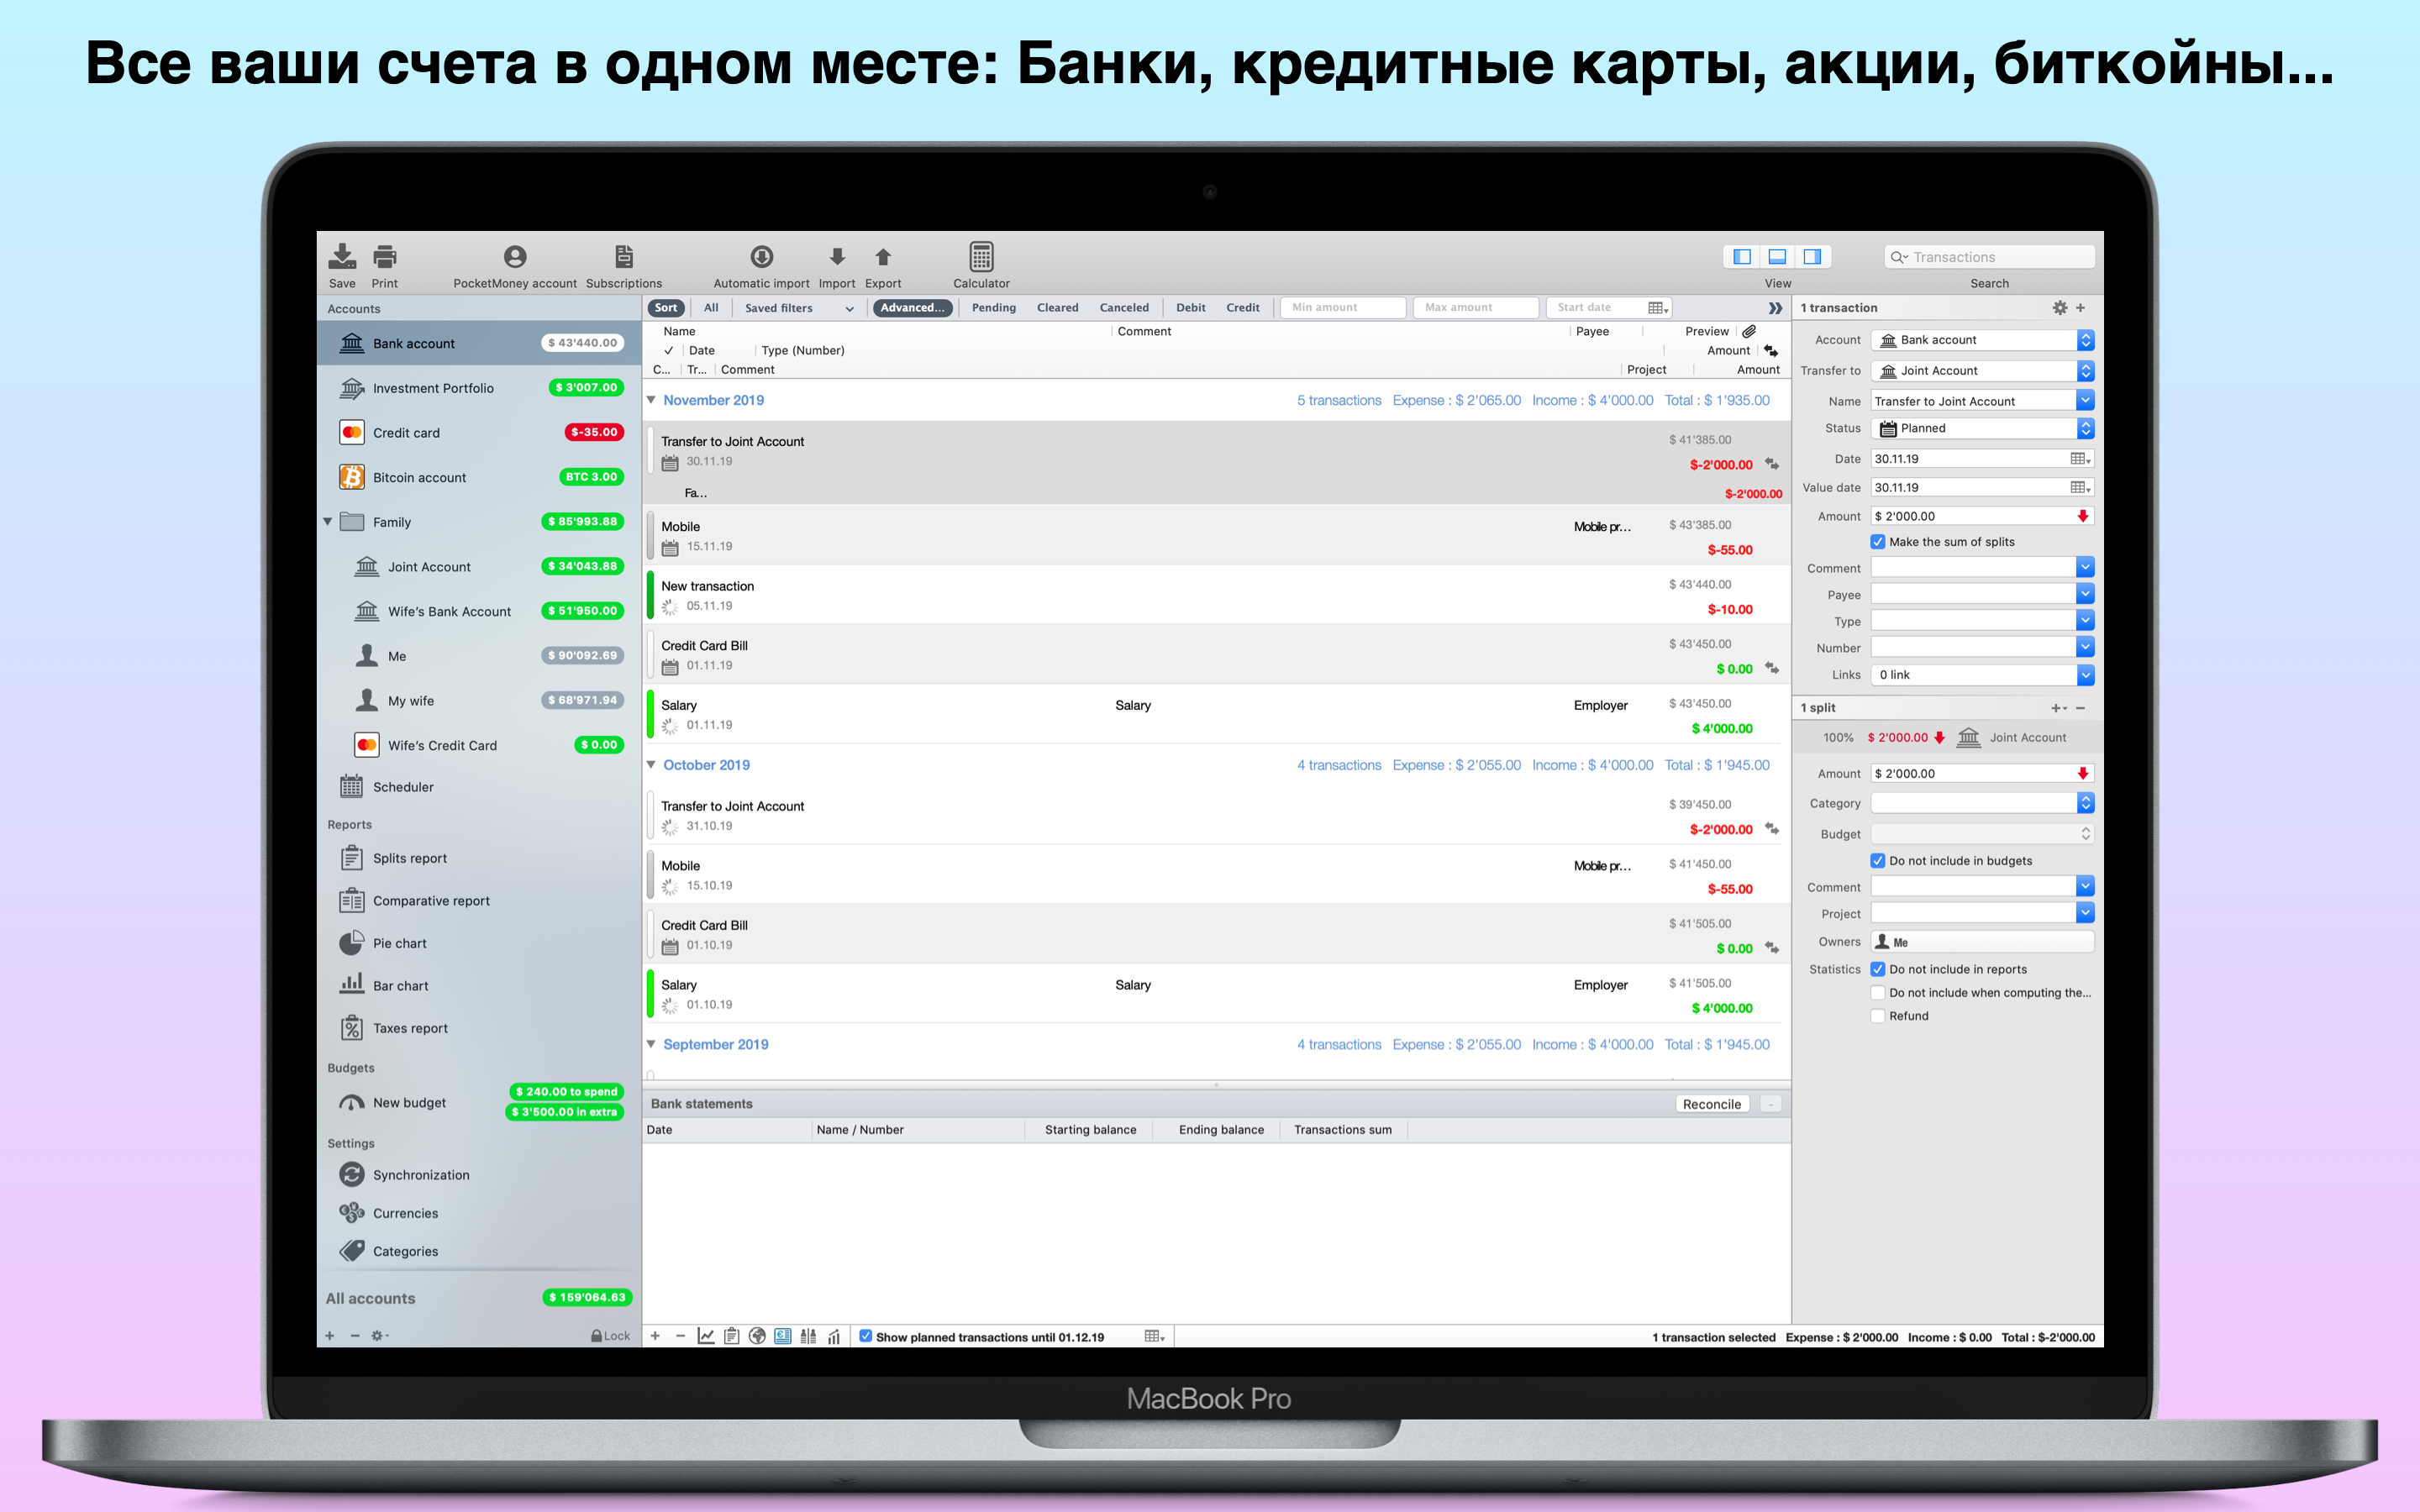Click the paperclip attachment column icon

click(x=1749, y=331)
